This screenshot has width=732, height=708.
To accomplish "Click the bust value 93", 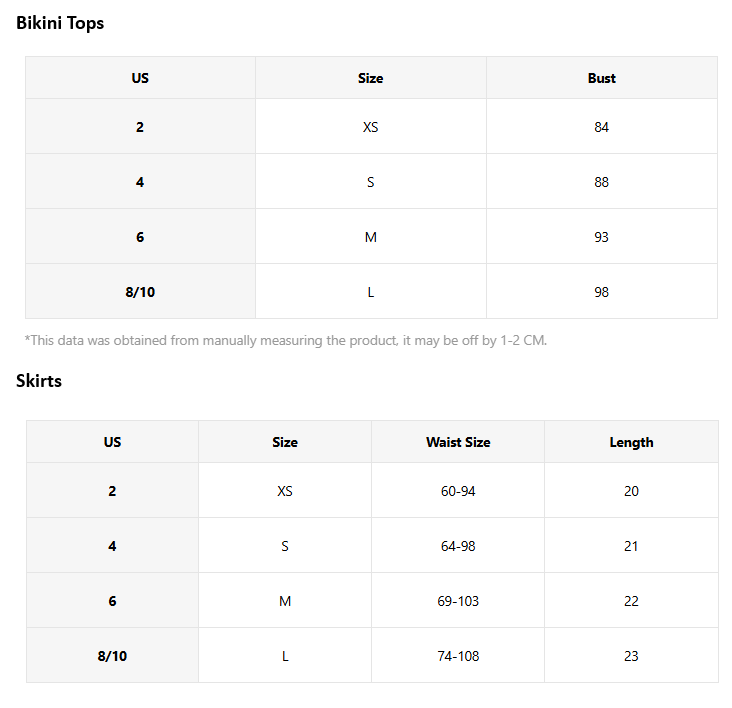I will 602,237.
